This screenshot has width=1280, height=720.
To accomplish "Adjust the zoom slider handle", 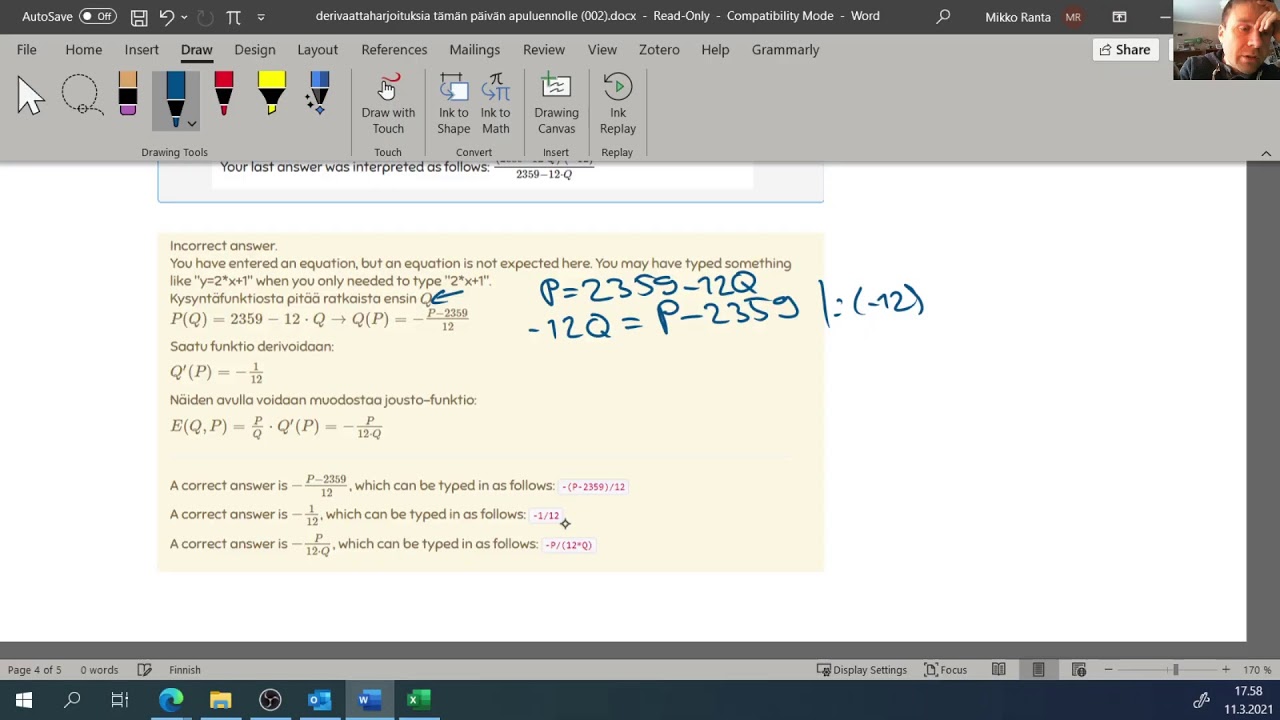I will (x=1175, y=670).
